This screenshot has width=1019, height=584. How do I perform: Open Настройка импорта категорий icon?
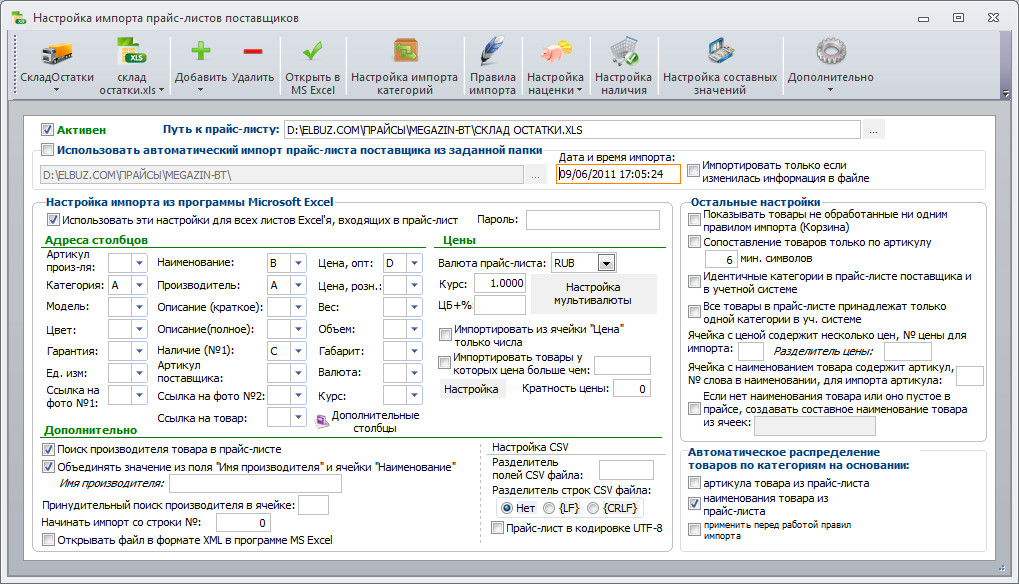click(x=406, y=51)
